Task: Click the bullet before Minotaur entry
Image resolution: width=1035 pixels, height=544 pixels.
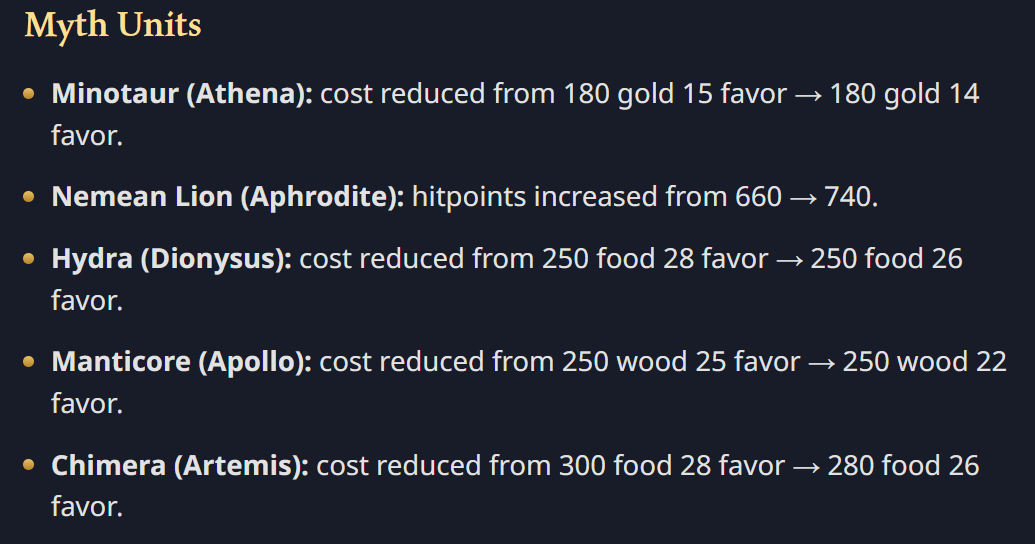Action: (29, 94)
